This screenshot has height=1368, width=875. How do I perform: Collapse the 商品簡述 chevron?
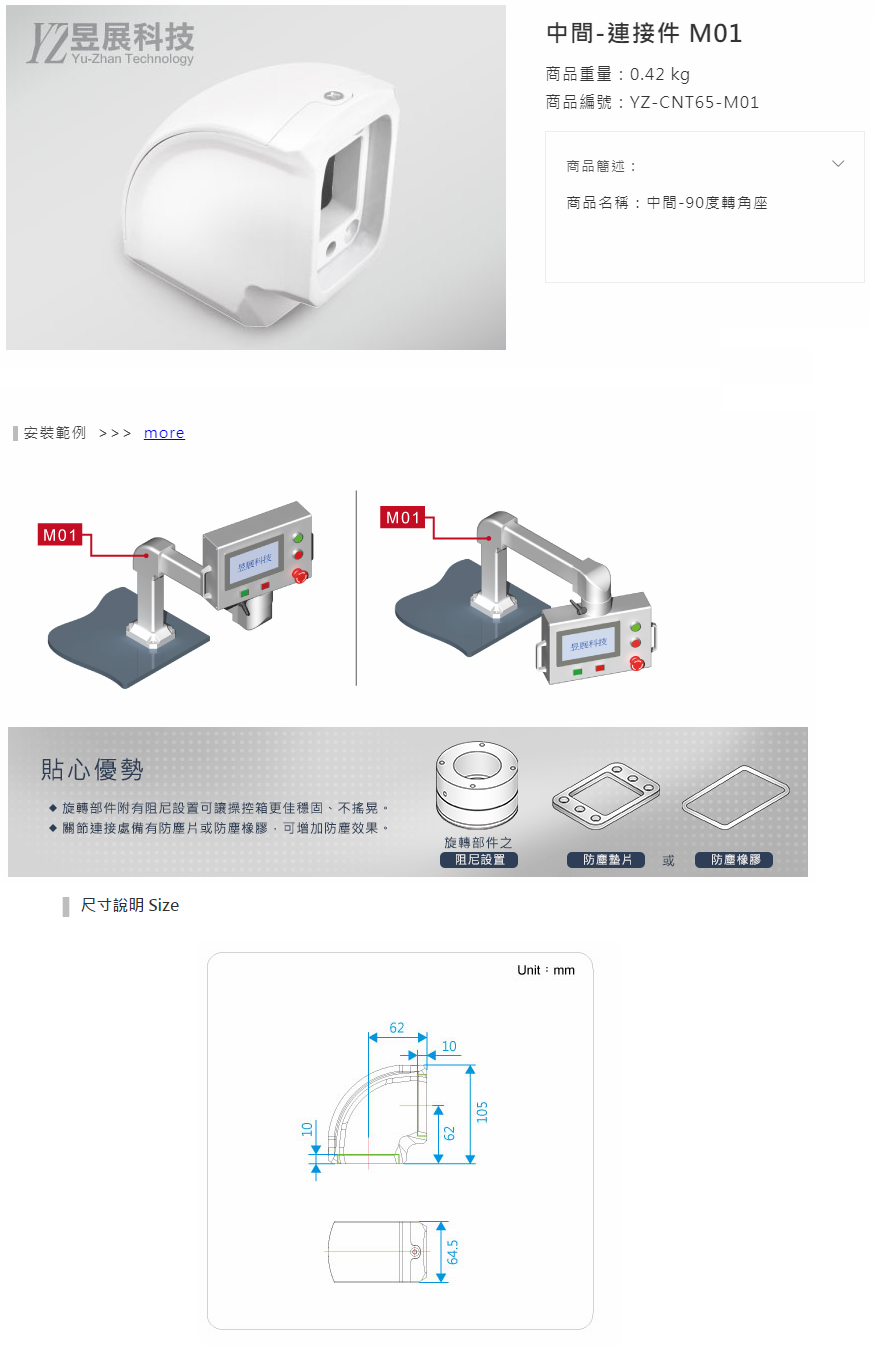tap(838, 164)
